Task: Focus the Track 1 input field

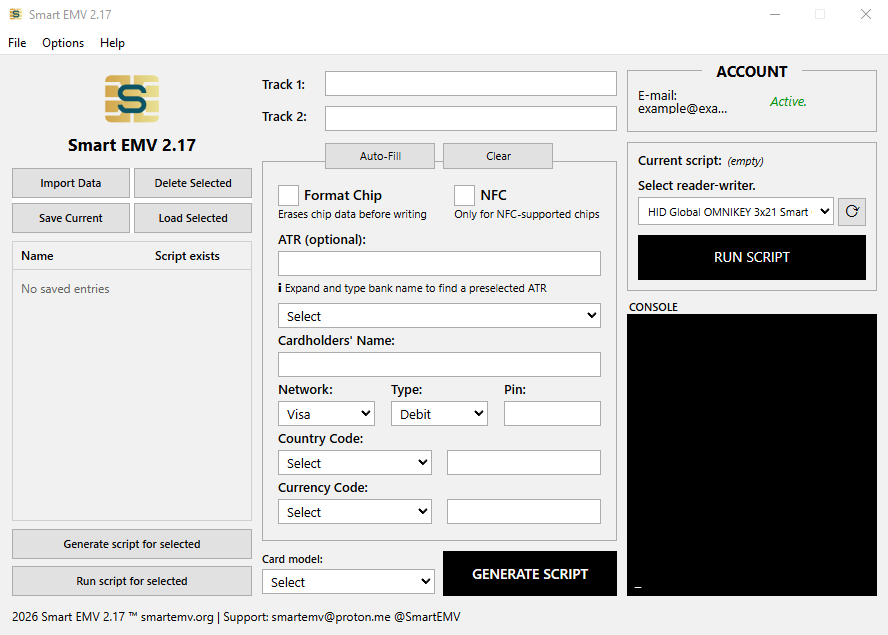Action: point(471,84)
